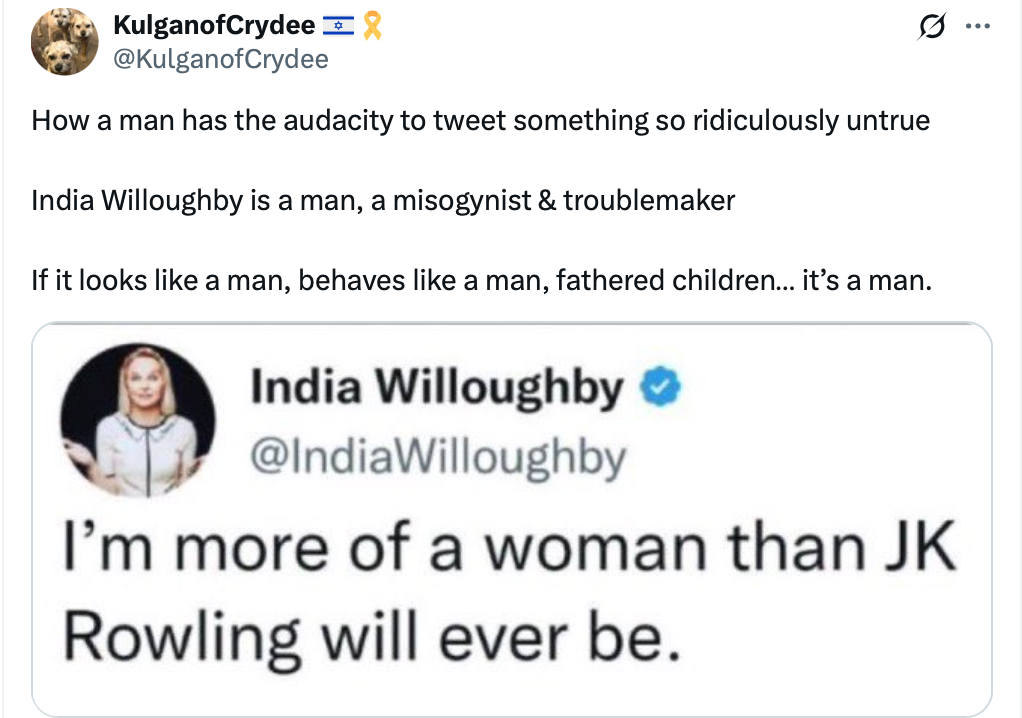Open the Grok slashed-circle icon
Screen dimensions: 1022x718
pos(930,30)
